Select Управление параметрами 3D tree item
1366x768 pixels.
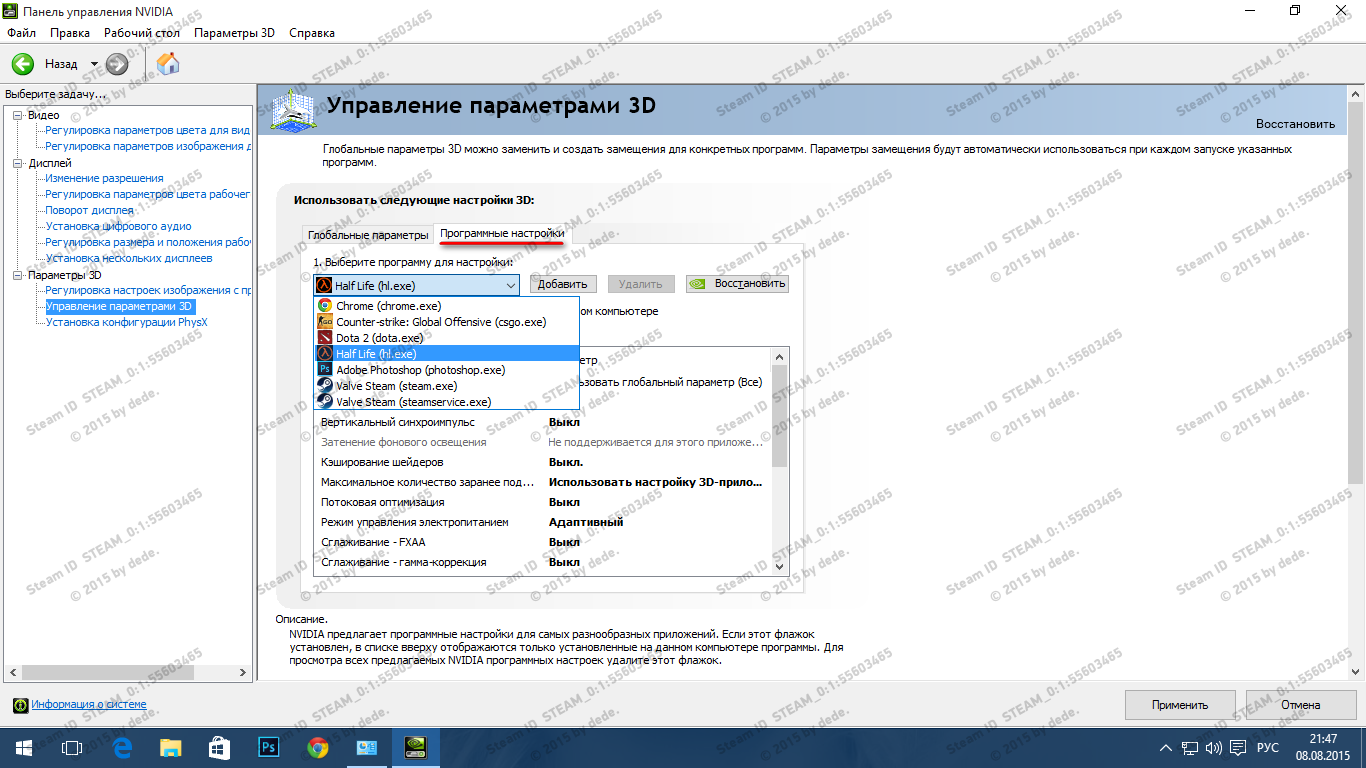click(x=119, y=306)
